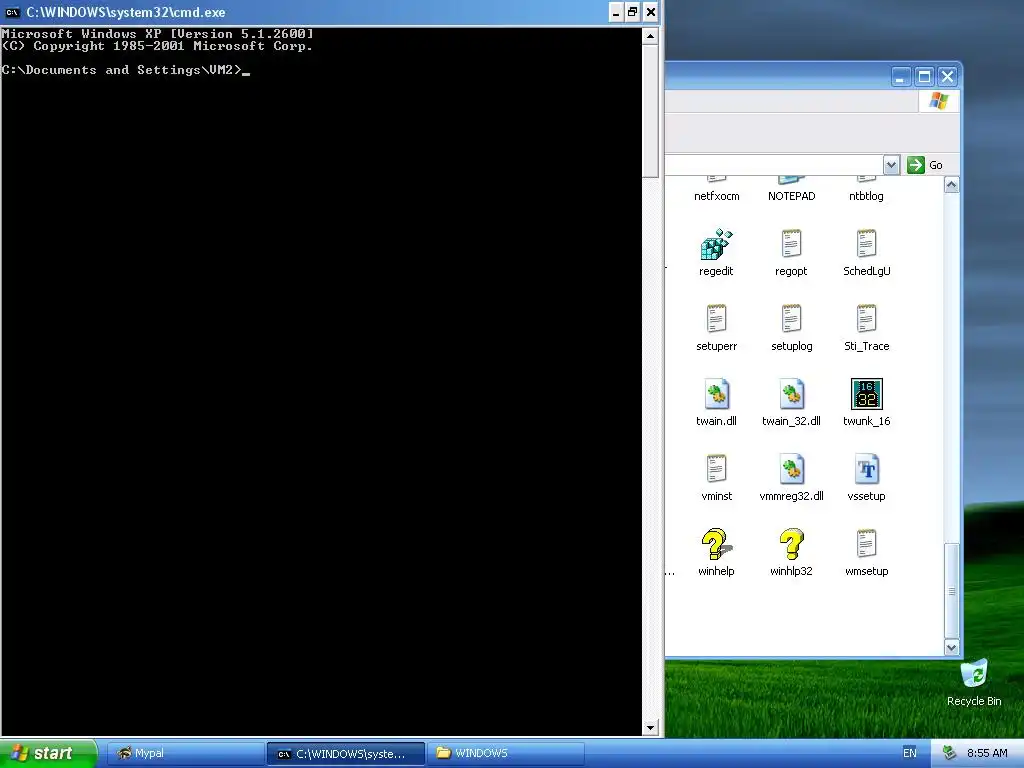
Task: Open the regedit registry editor icon
Action: tap(716, 244)
